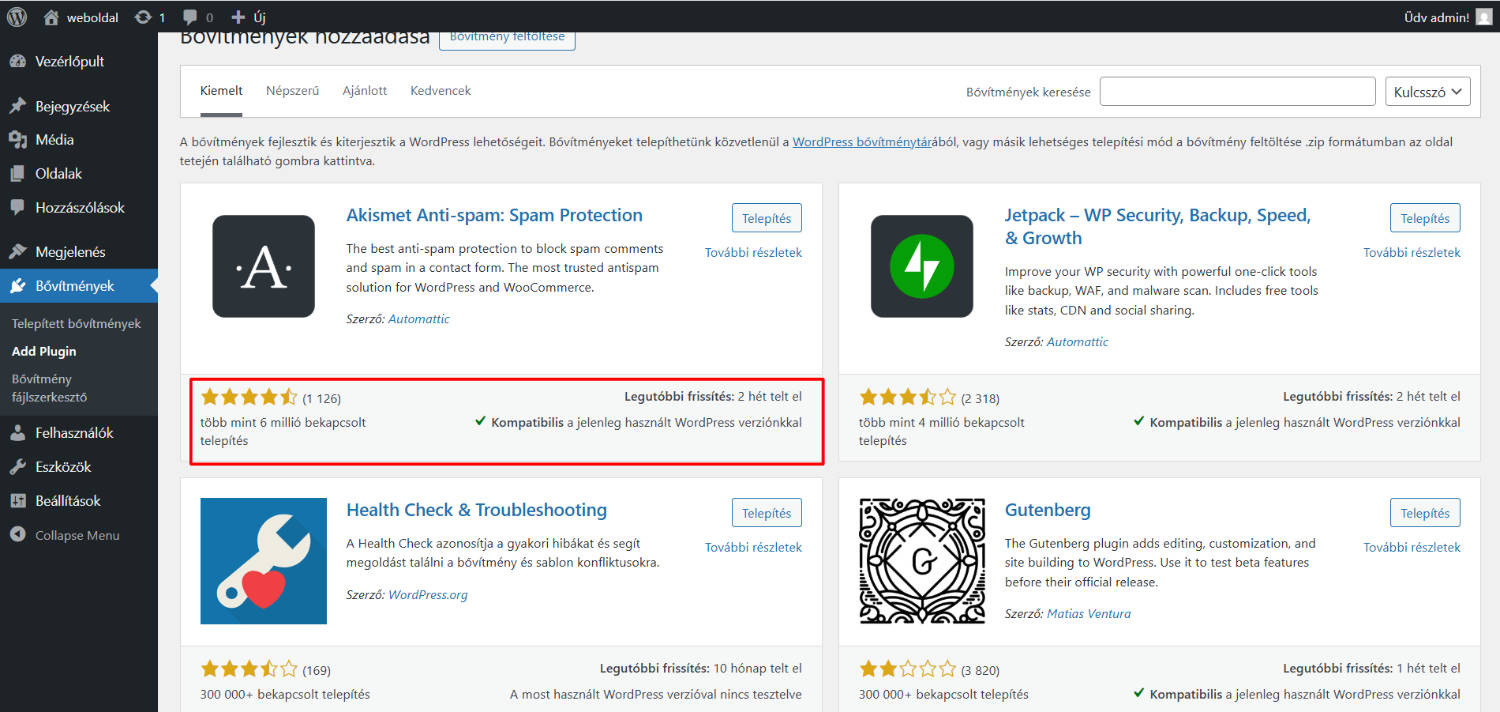Image resolution: width=1500 pixels, height=712 pixels.
Task: Click the "(3 820)" Gutenberg rating count
Action: click(x=980, y=670)
